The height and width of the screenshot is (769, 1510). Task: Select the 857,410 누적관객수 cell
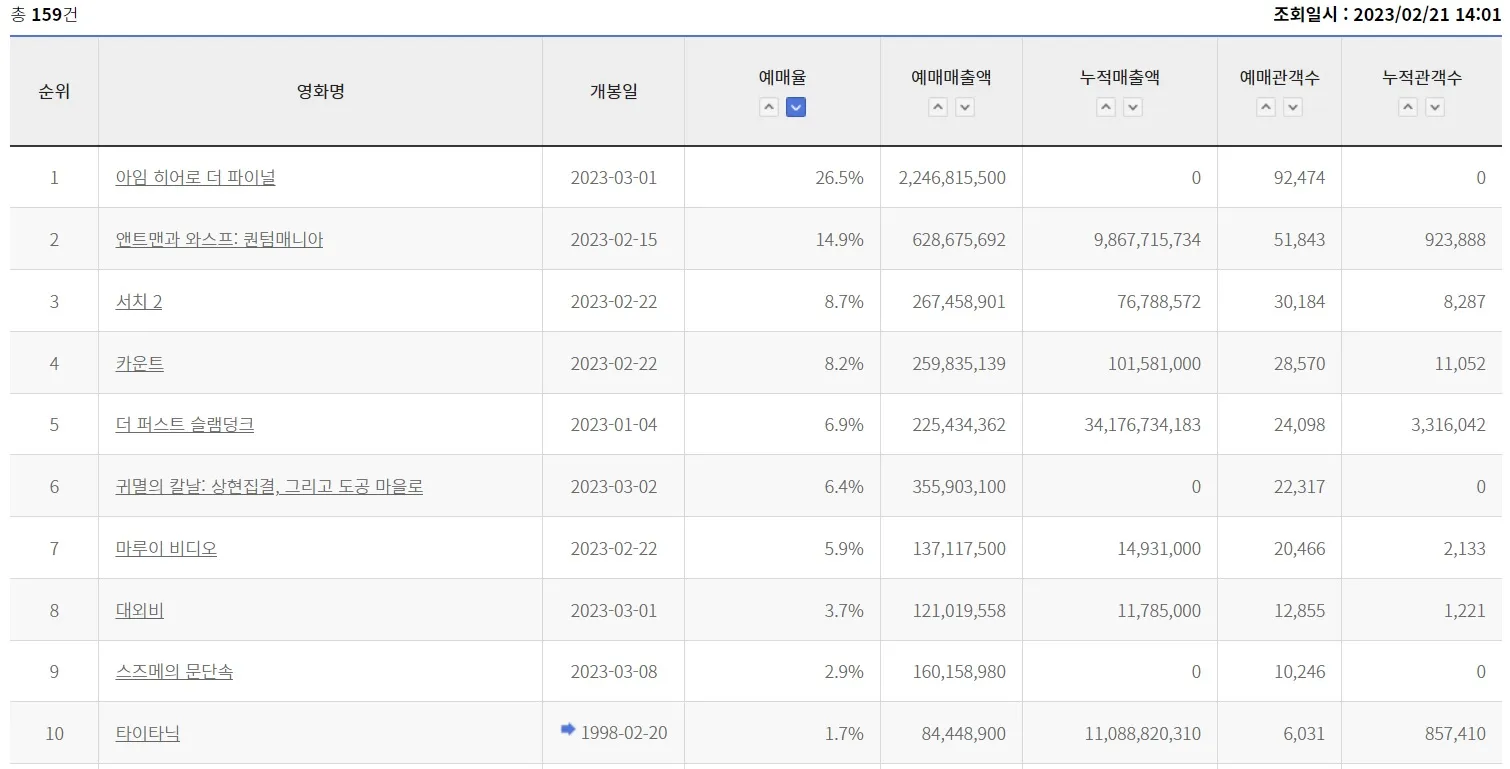point(1422,734)
